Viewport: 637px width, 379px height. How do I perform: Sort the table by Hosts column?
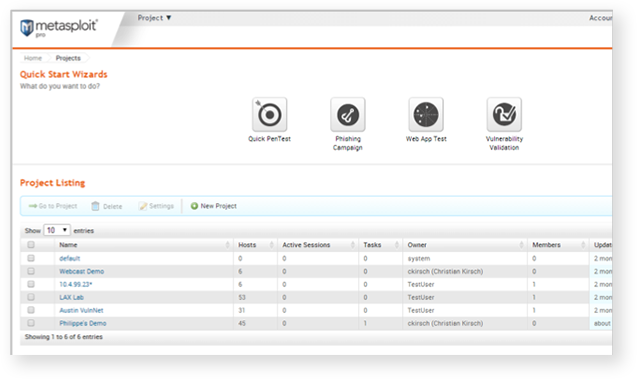(x=256, y=245)
